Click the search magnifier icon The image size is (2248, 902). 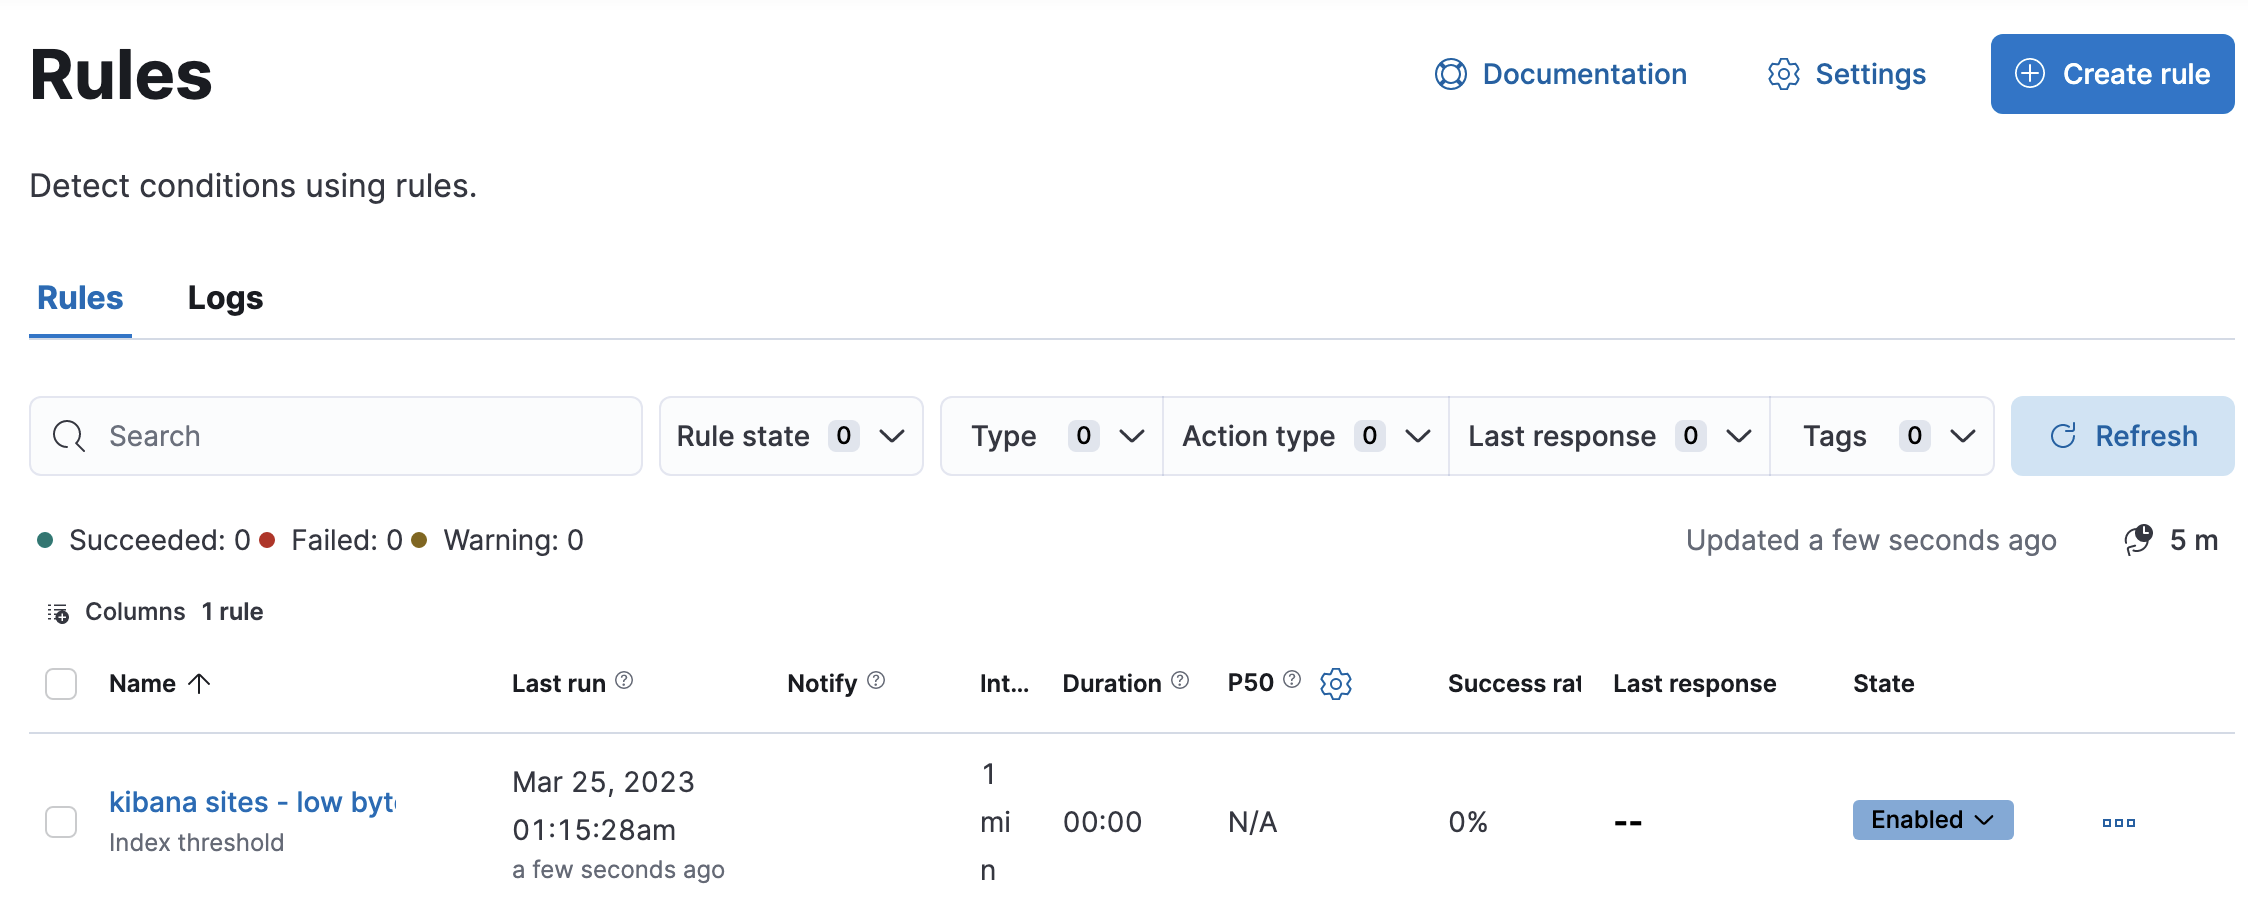(x=68, y=435)
